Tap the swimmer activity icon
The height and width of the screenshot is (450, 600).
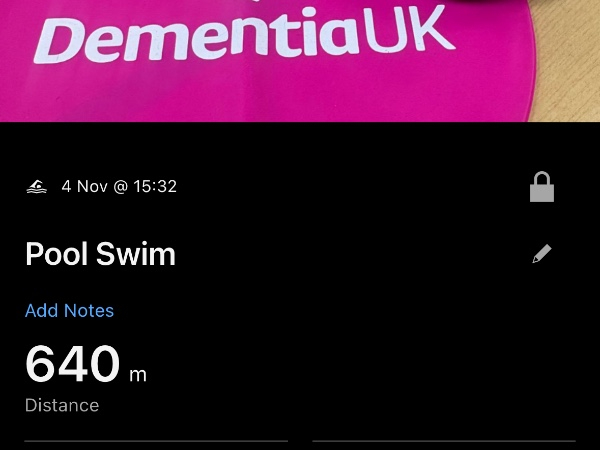coord(36,187)
